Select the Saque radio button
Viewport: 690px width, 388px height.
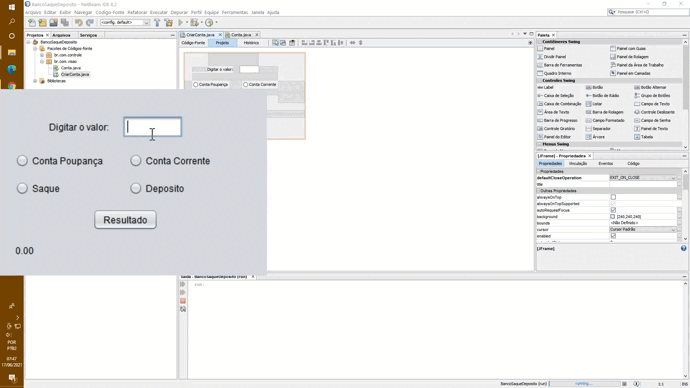click(x=22, y=188)
